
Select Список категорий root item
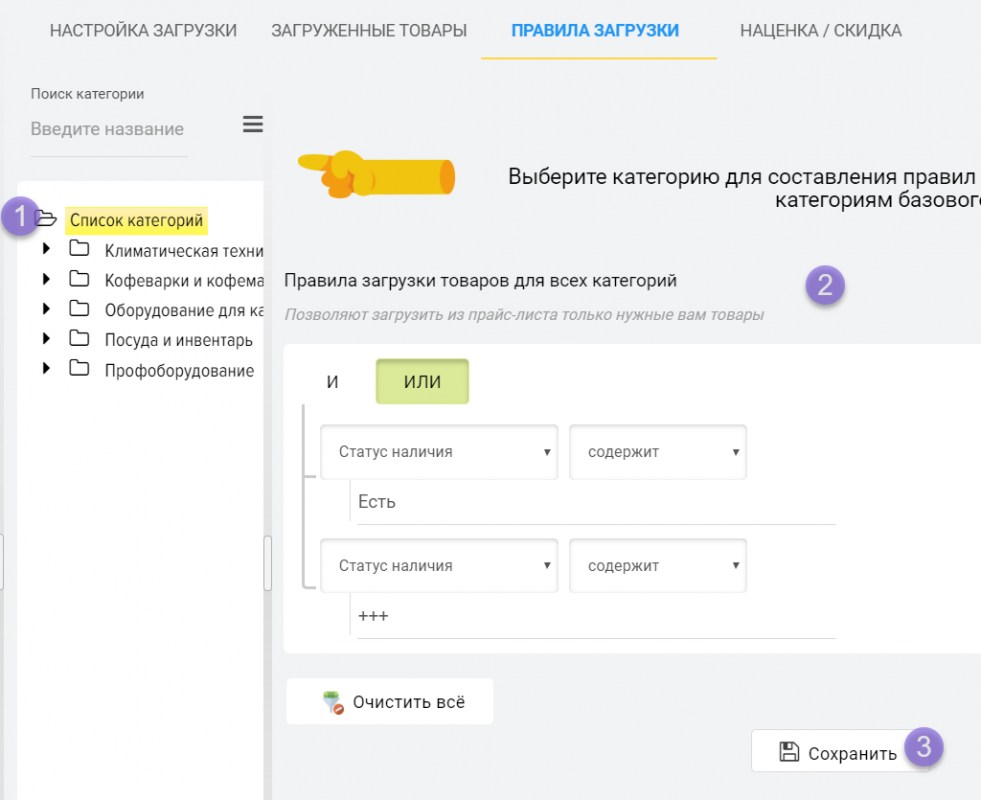click(x=136, y=220)
